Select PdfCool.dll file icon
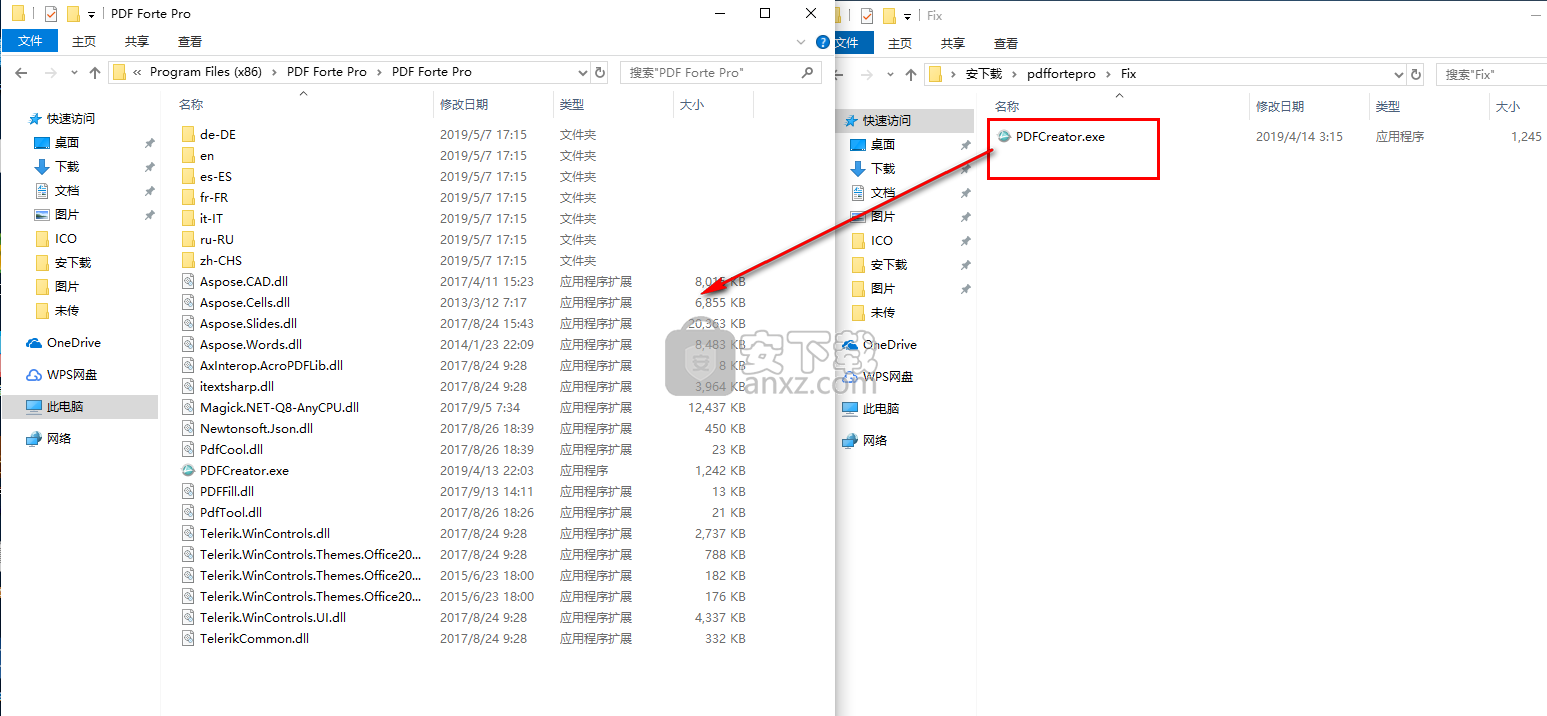 [189, 449]
